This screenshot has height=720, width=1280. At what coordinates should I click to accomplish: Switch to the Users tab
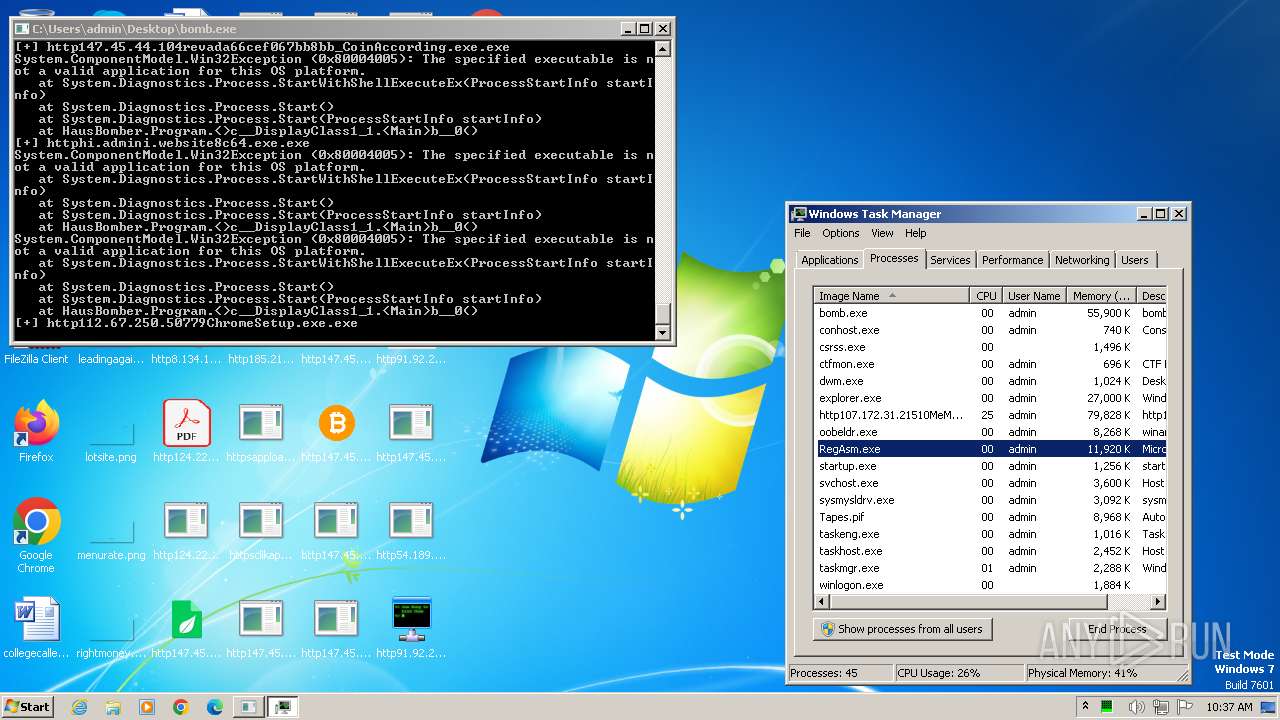pyautogui.click(x=1135, y=260)
